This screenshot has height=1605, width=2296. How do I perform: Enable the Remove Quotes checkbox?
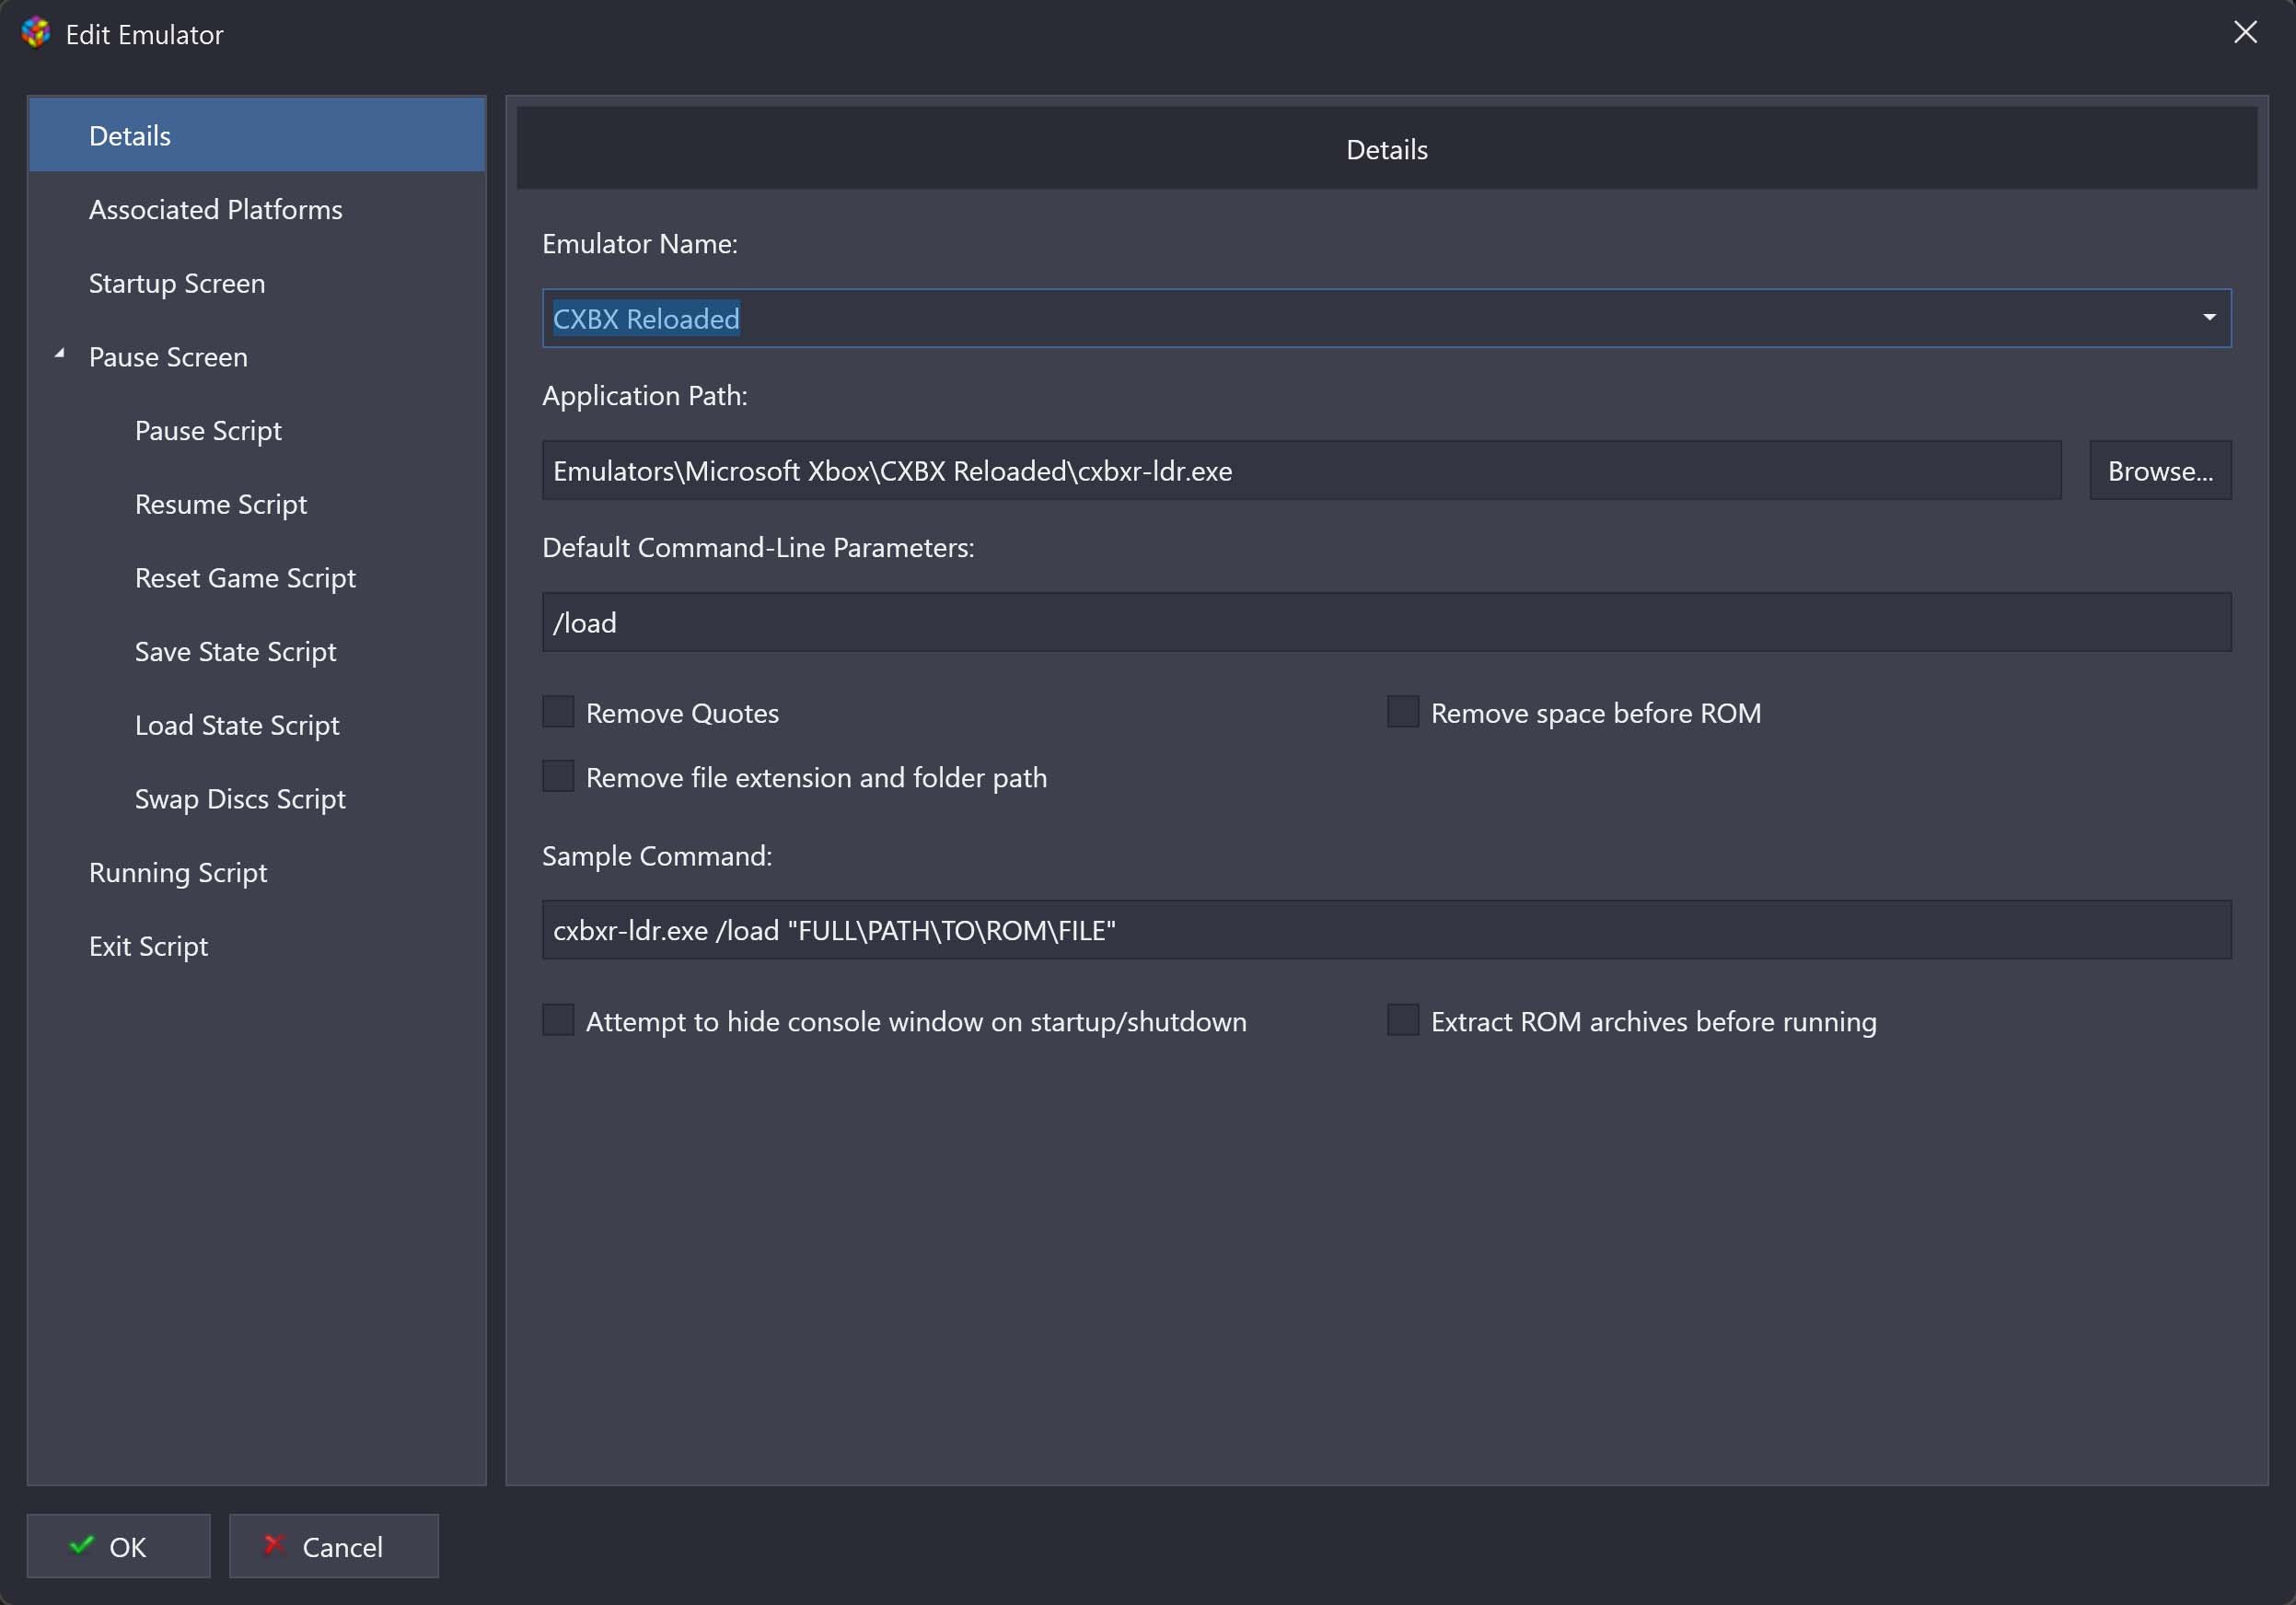(x=558, y=712)
